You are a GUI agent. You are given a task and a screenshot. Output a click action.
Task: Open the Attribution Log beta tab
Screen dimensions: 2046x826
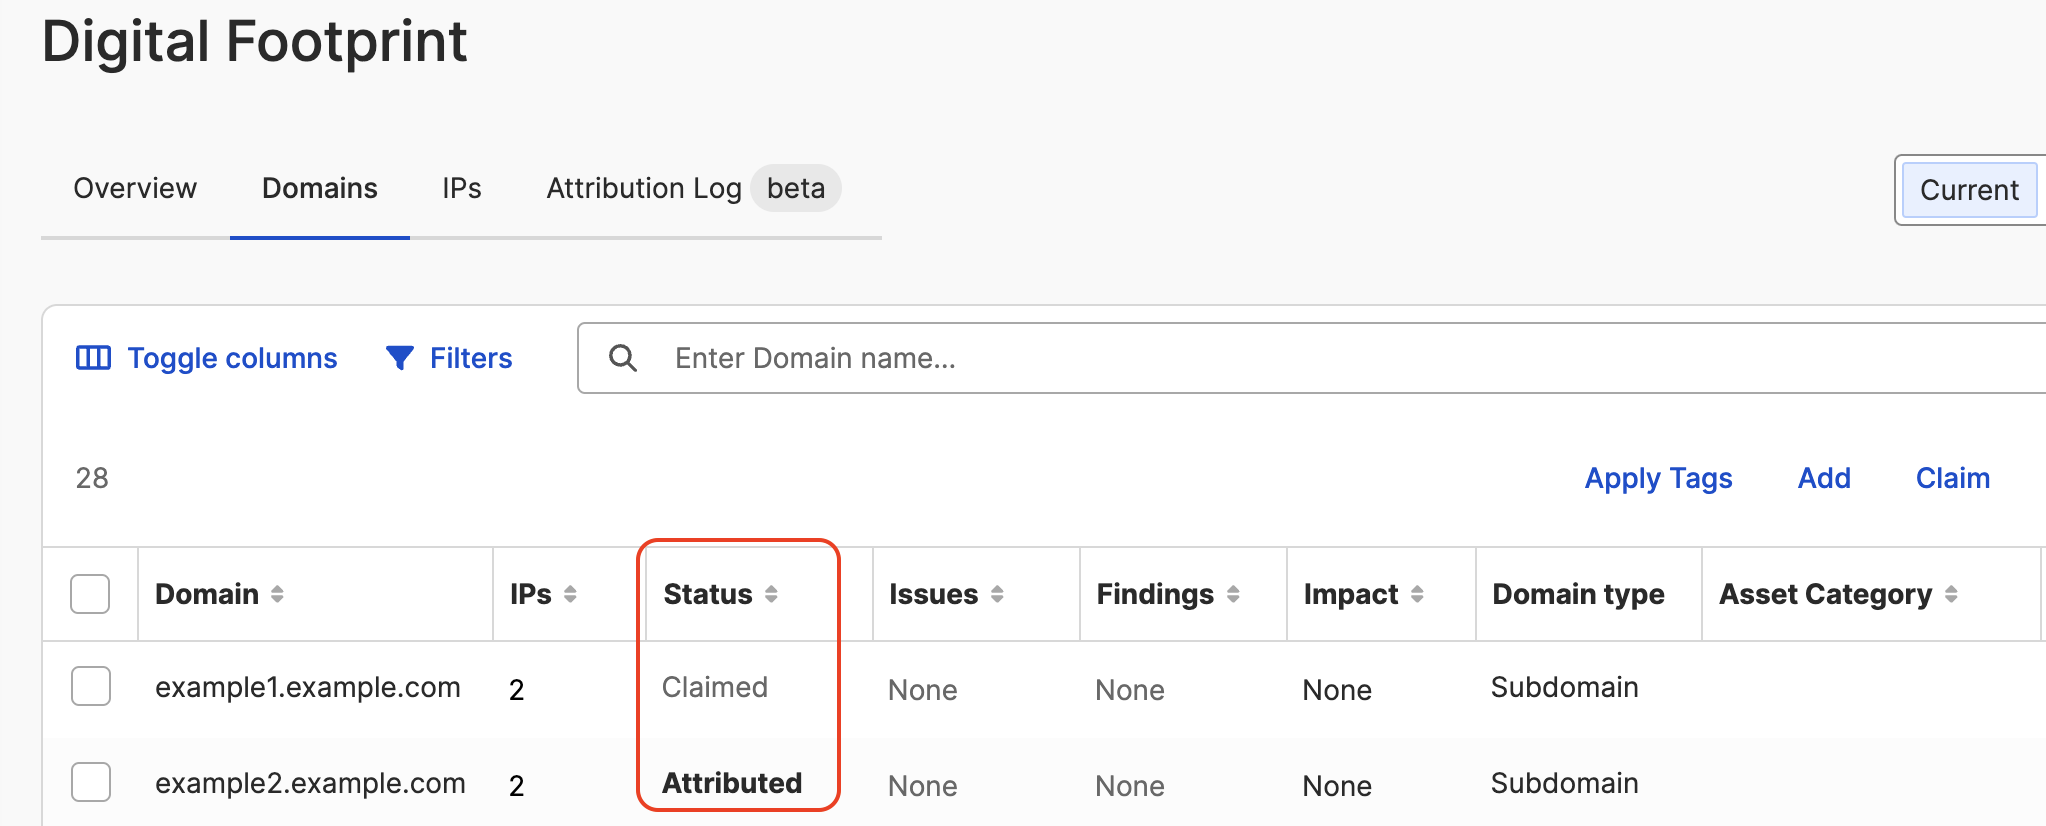click(x=692, y=188)
